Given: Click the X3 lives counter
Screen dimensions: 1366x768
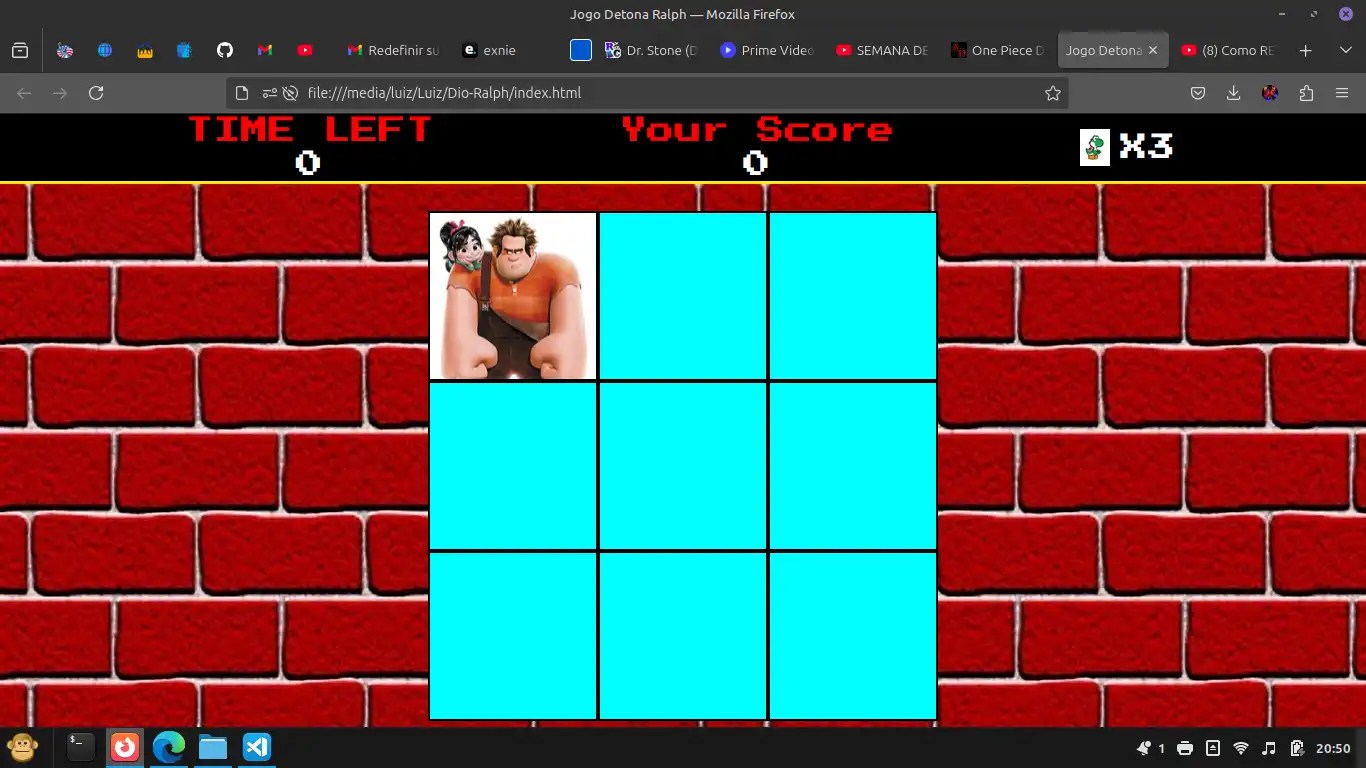Looking at the screenshot, I should click(x=1146, y=147).
